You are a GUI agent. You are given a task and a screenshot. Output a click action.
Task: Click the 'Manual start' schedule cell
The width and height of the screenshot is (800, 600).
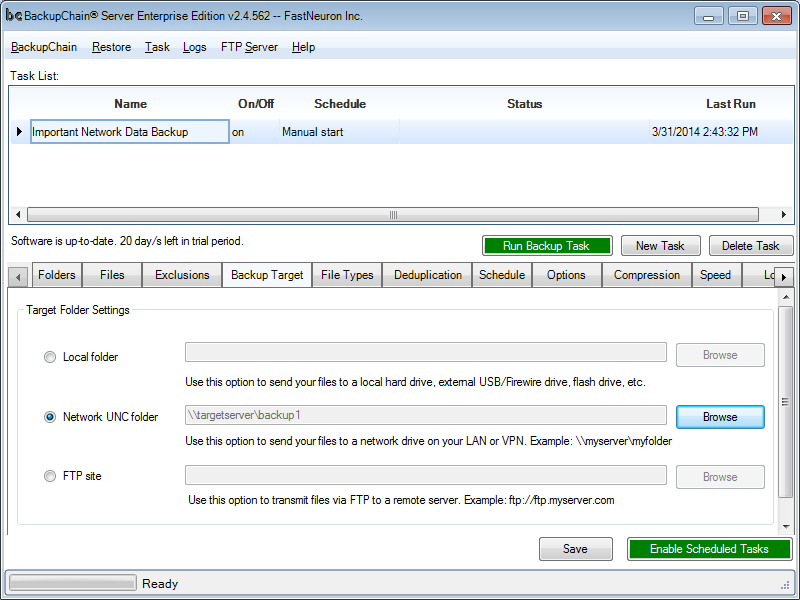[x=339, y=132]
